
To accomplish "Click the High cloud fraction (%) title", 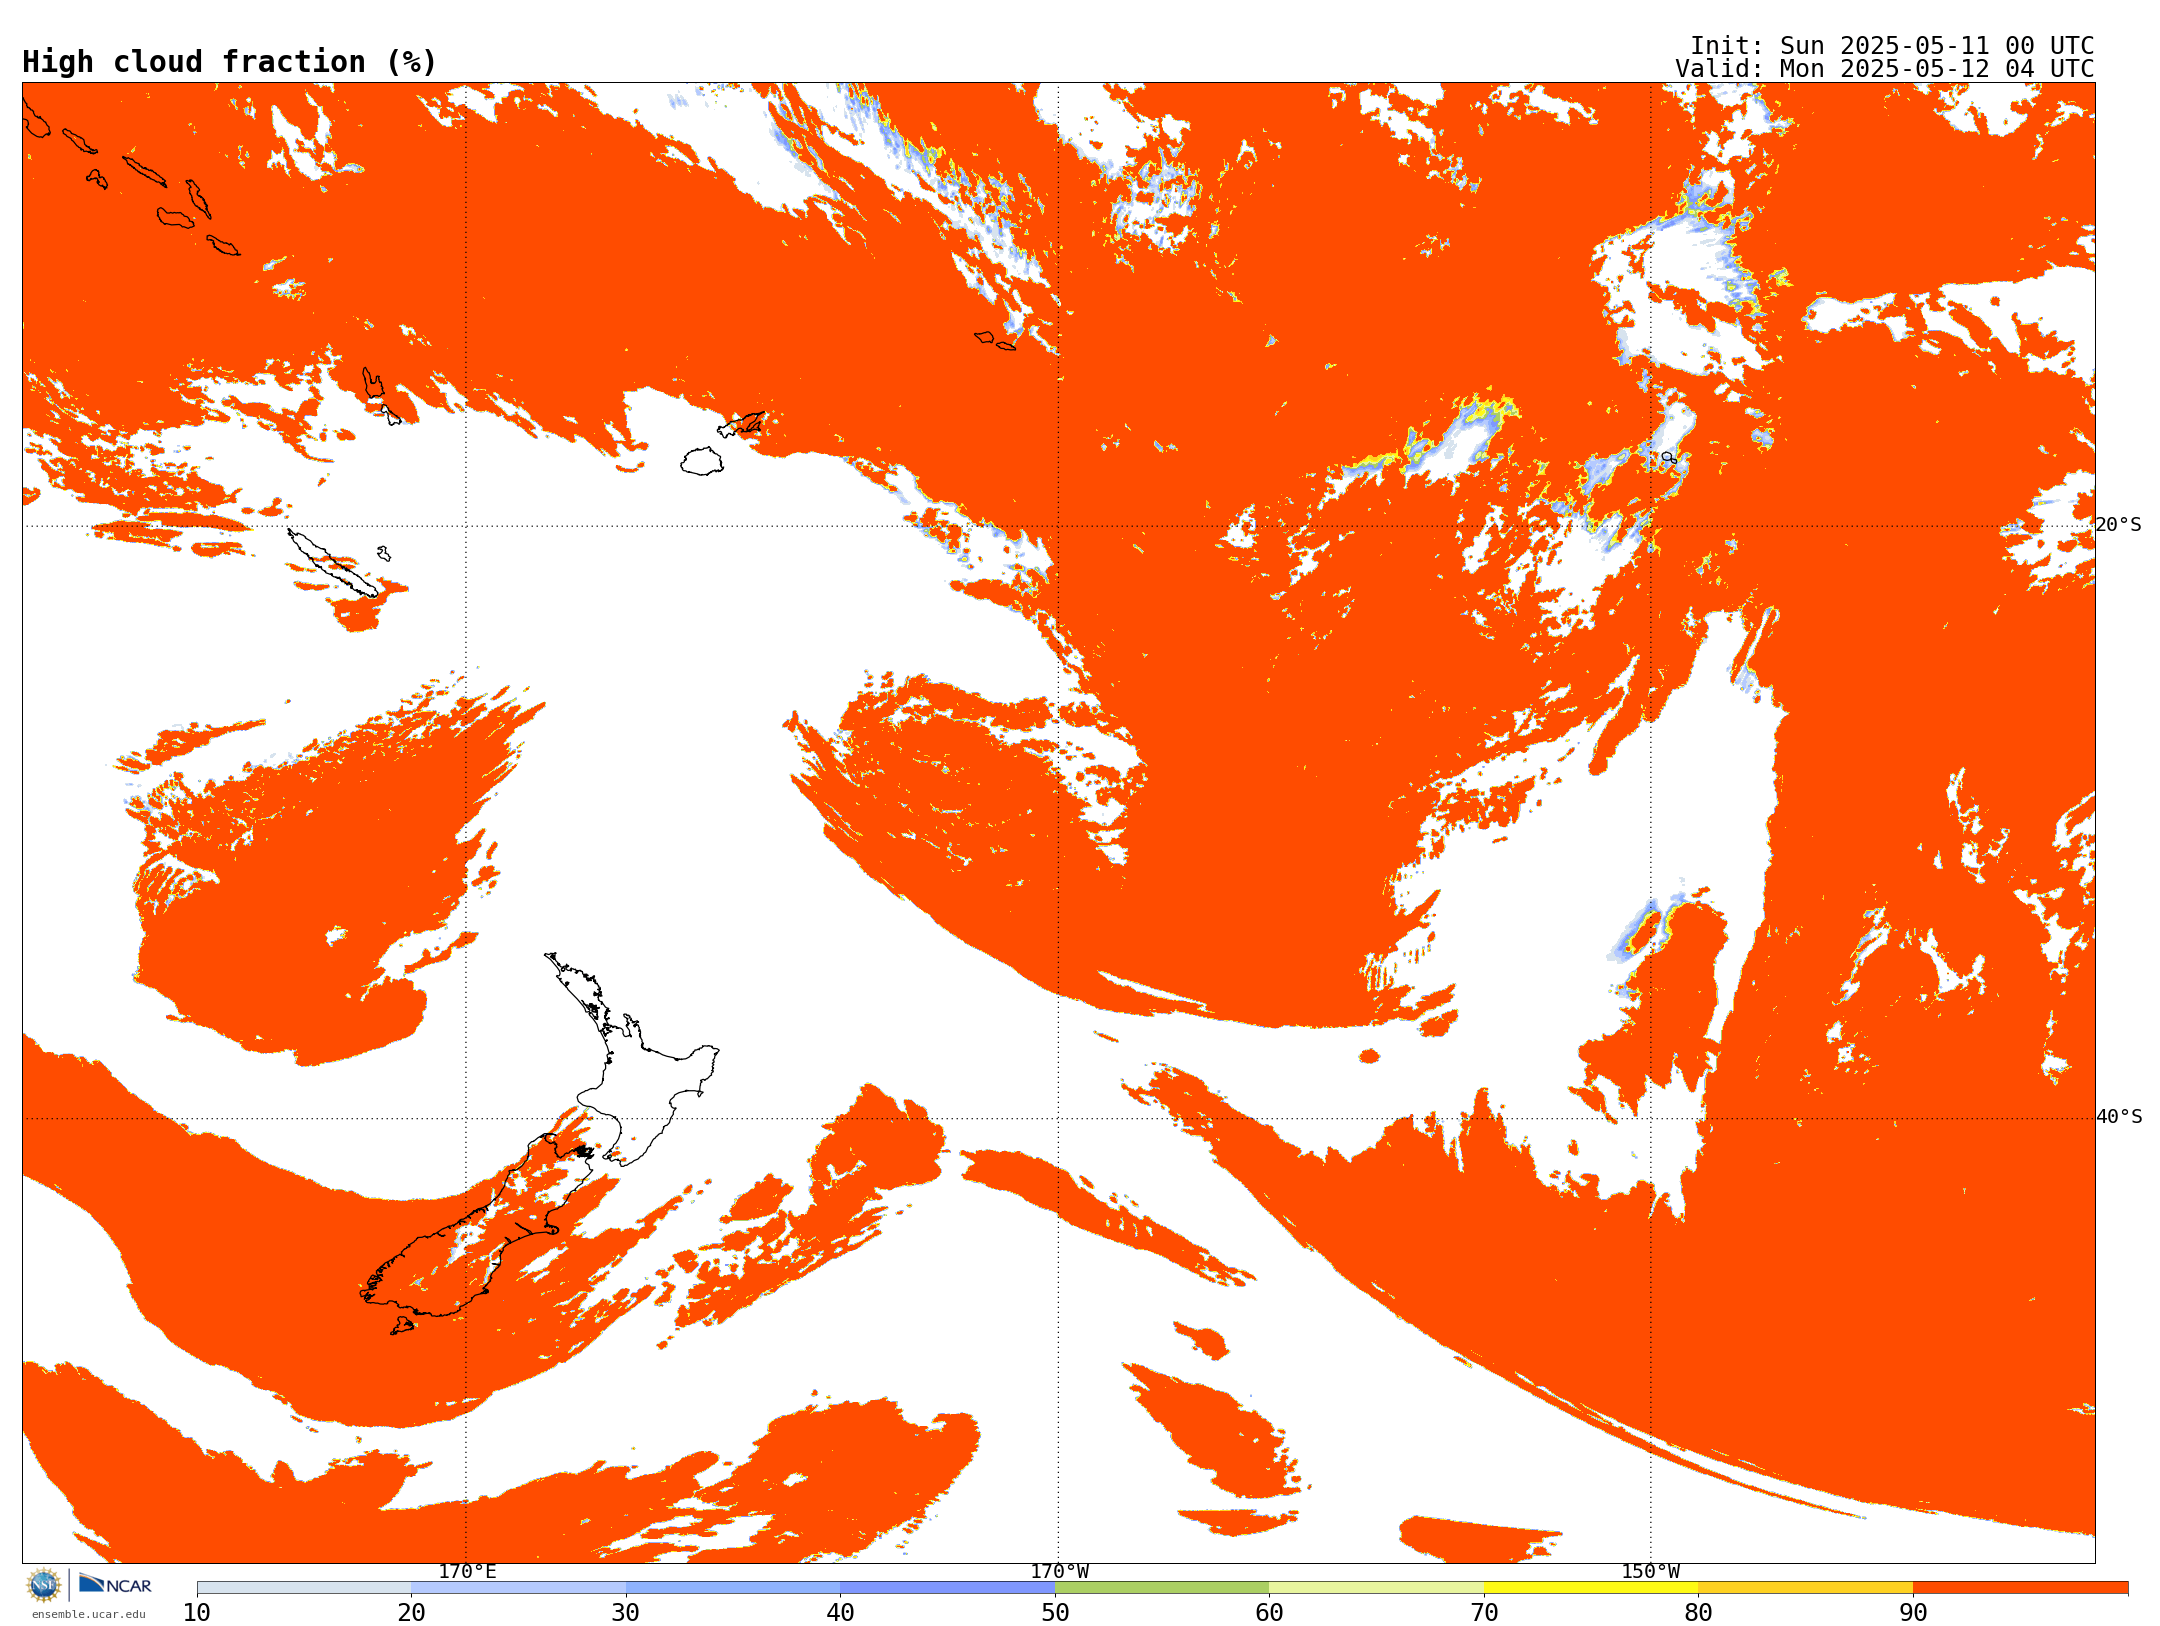I will pos(229,62).
